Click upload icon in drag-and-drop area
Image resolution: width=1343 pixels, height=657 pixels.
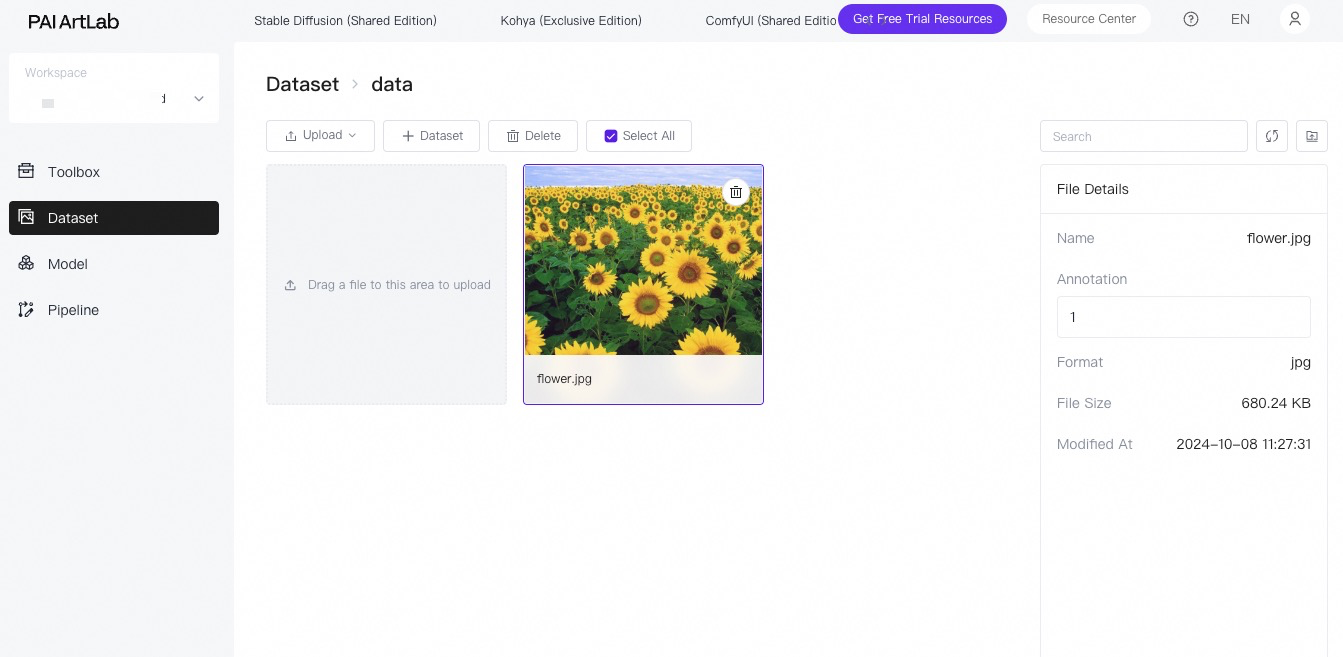tap(291, 285)
